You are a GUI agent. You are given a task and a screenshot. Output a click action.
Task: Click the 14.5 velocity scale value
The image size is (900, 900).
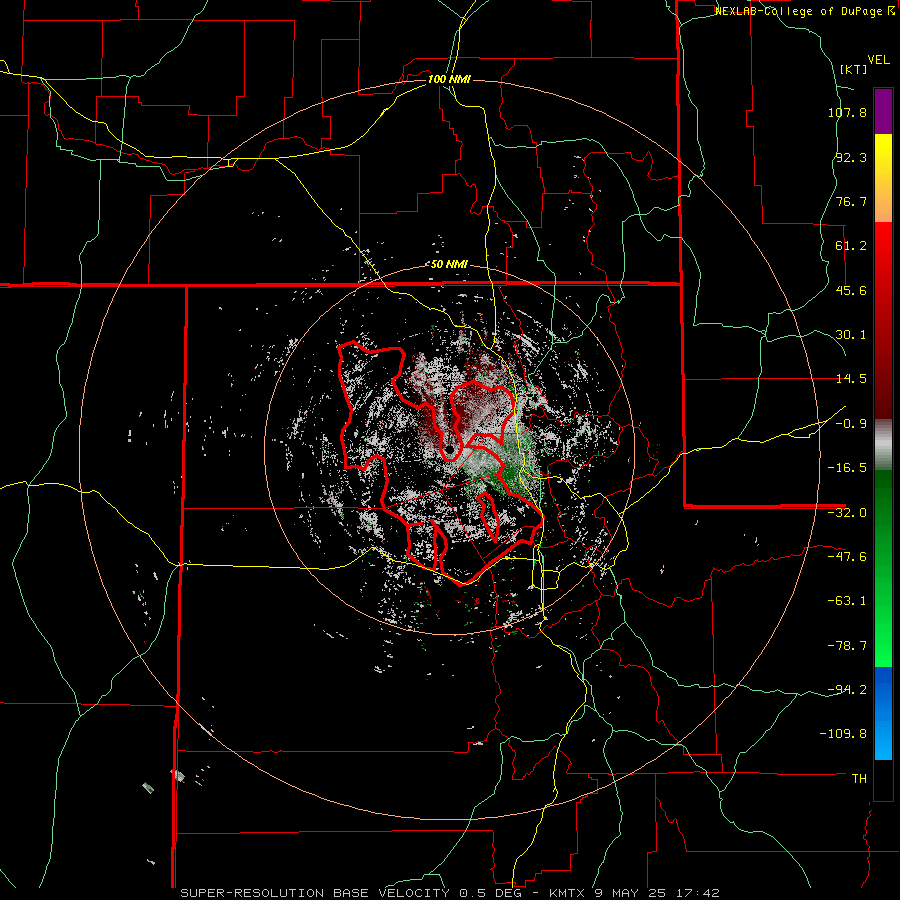click(x=851, y=379)
